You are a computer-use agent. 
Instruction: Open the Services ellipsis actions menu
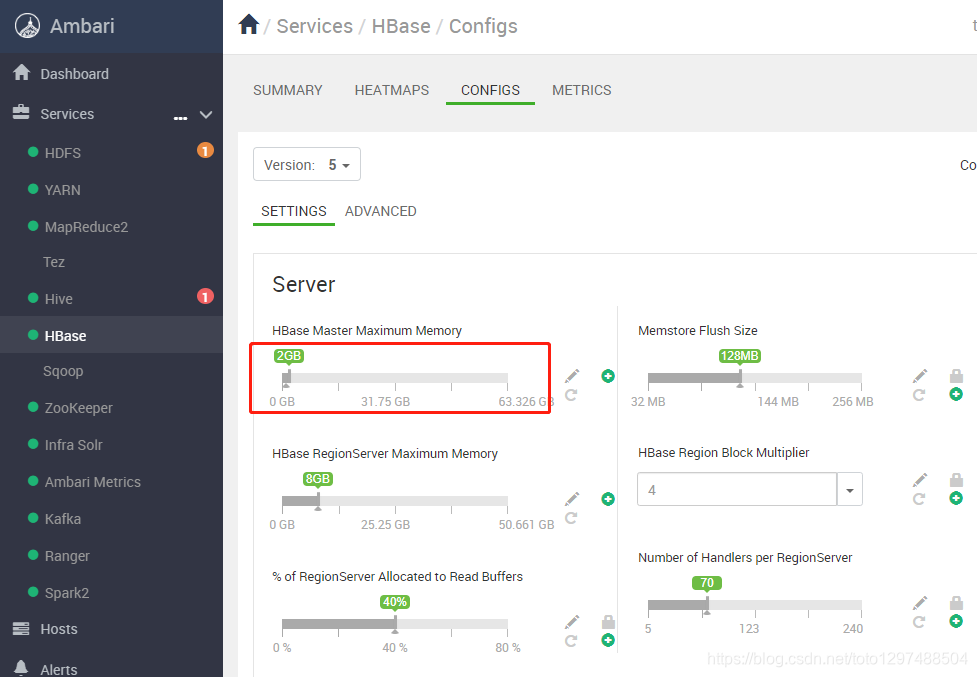pos(181,118)
